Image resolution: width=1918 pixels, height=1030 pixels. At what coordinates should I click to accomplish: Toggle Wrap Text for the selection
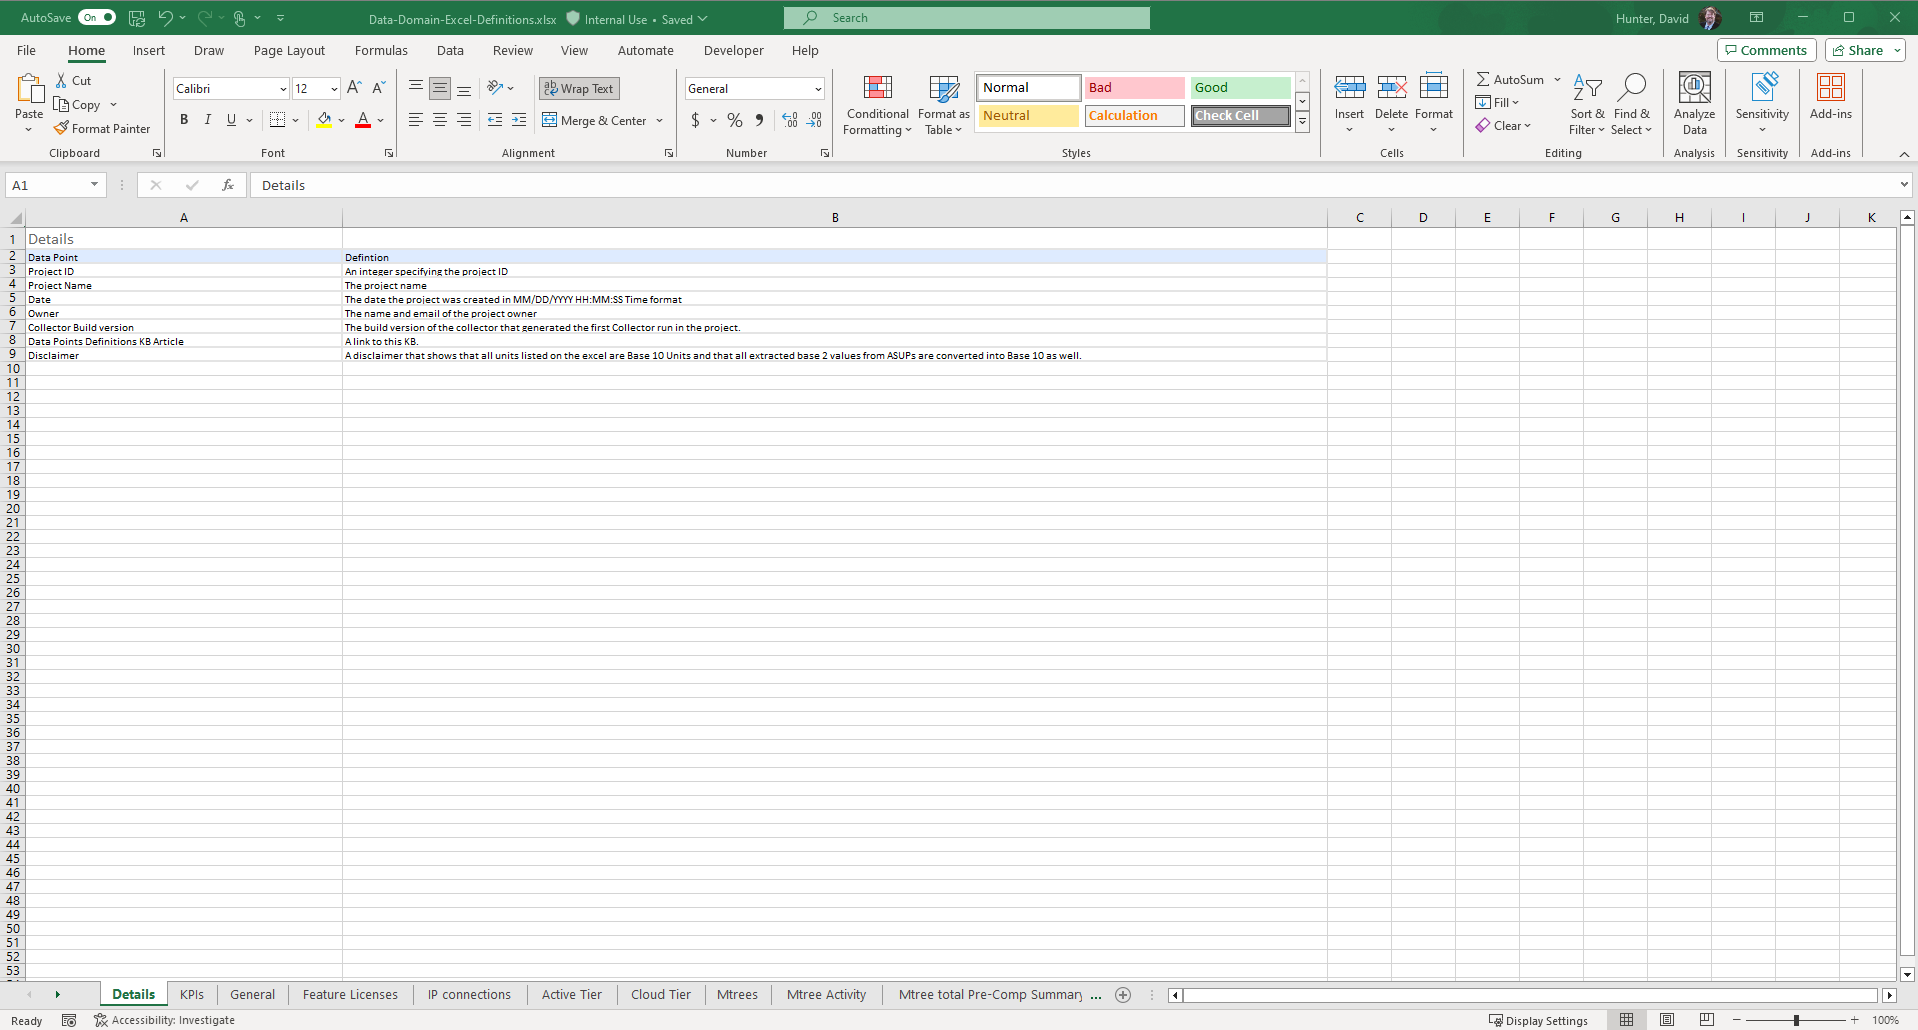[578, 88]
